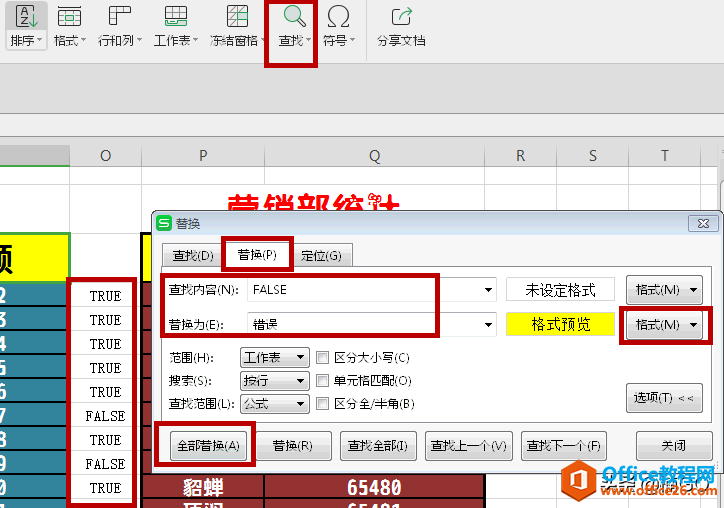Click the green S logo in dialog title
This screenshot has height=508, width=724.
(x=163, y=223)
